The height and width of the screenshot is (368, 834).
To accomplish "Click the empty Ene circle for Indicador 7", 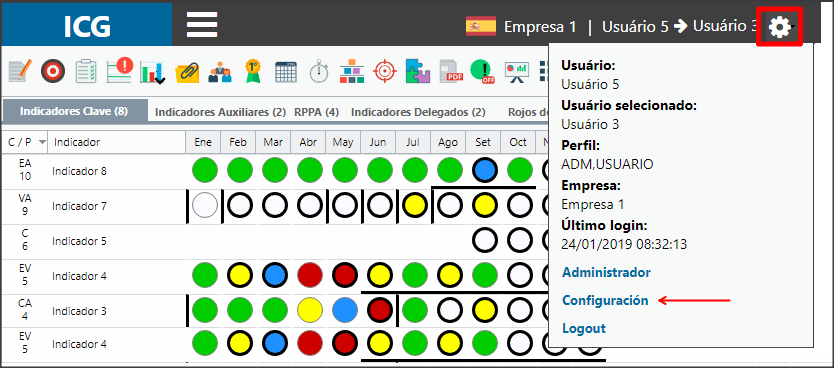I will (x=205, y=205).
